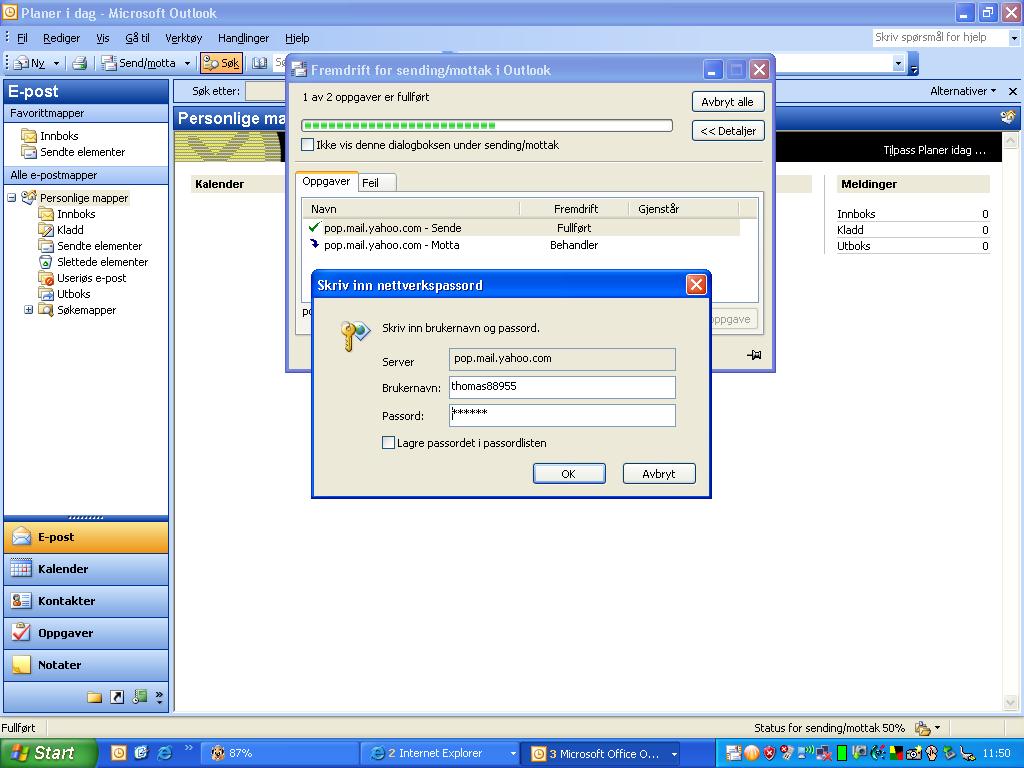Image resolution: width=1024 pixels, height=768 pixels.
Task: Click the Kalender navigation pane button
Action: (x=86, y=569)
